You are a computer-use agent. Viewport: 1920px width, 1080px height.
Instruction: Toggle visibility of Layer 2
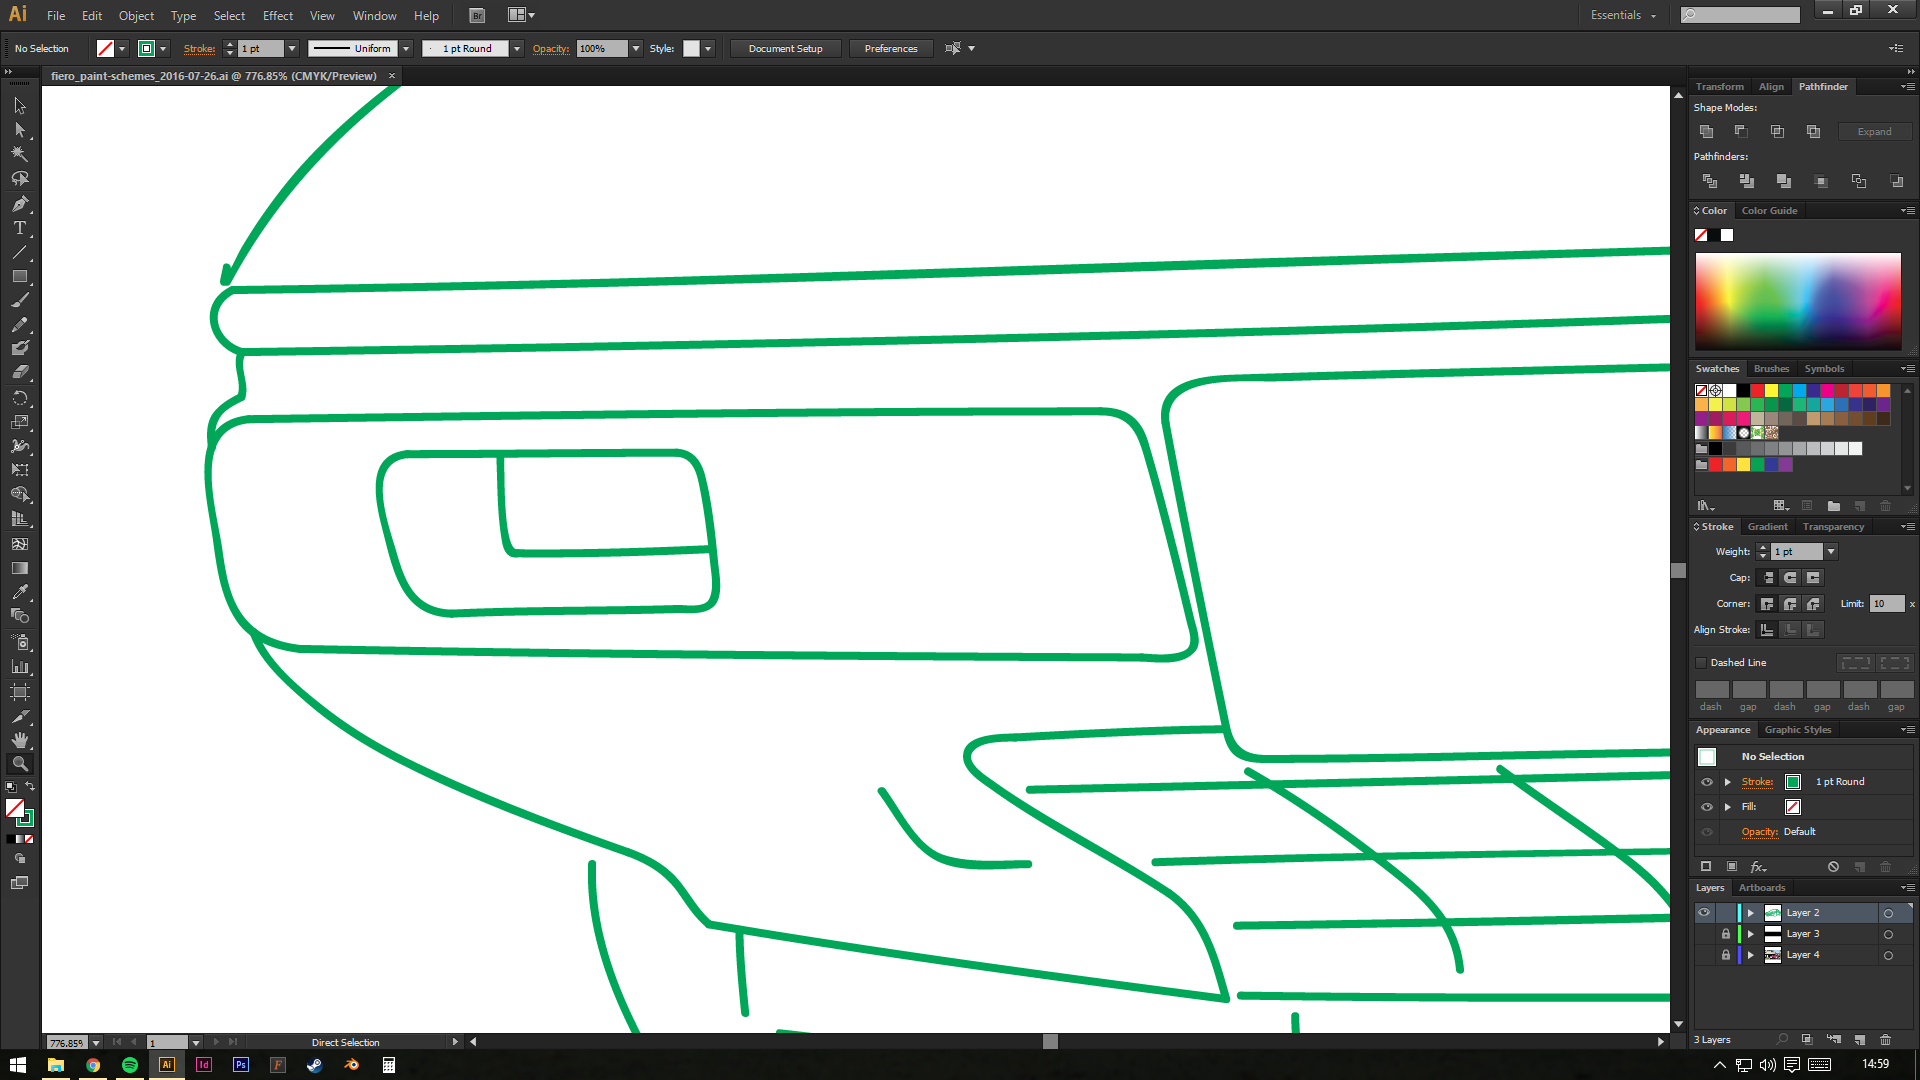[1704, 912]
